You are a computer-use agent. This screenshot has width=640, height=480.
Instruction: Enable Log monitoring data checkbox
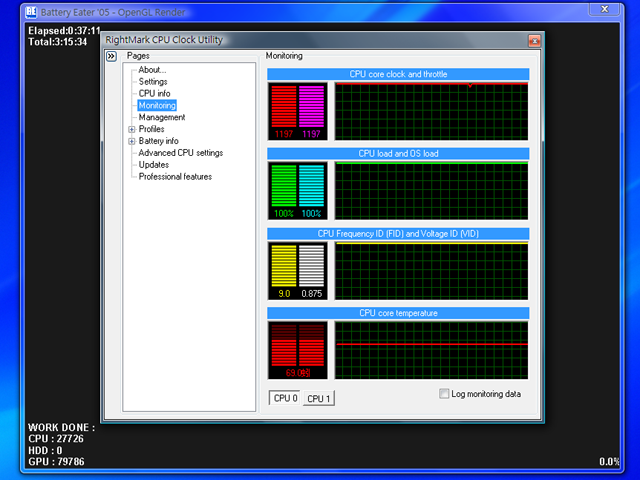(444, 394)
